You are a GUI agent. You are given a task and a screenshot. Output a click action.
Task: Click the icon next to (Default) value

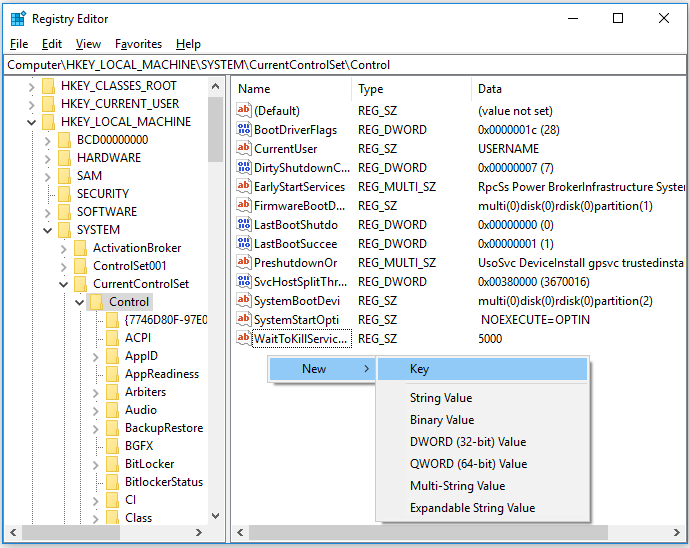point(244,111)
